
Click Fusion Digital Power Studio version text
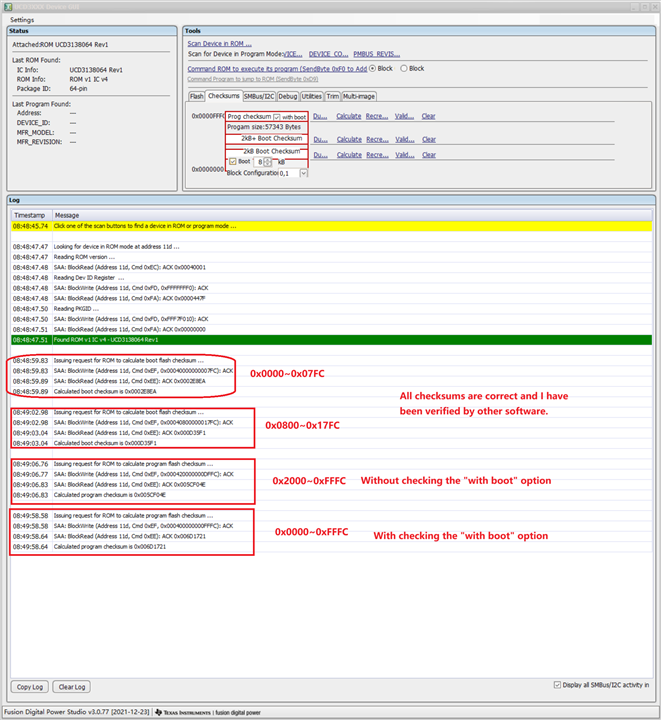click(77, 712)
